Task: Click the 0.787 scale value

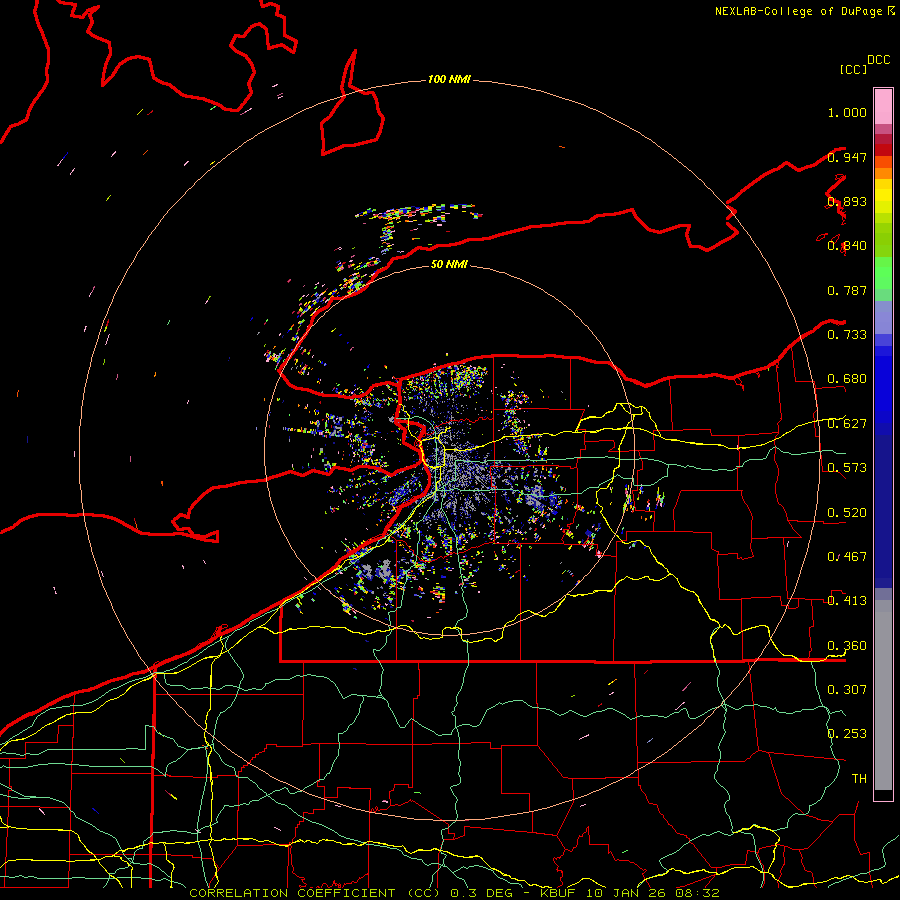Action: point(847,290)
